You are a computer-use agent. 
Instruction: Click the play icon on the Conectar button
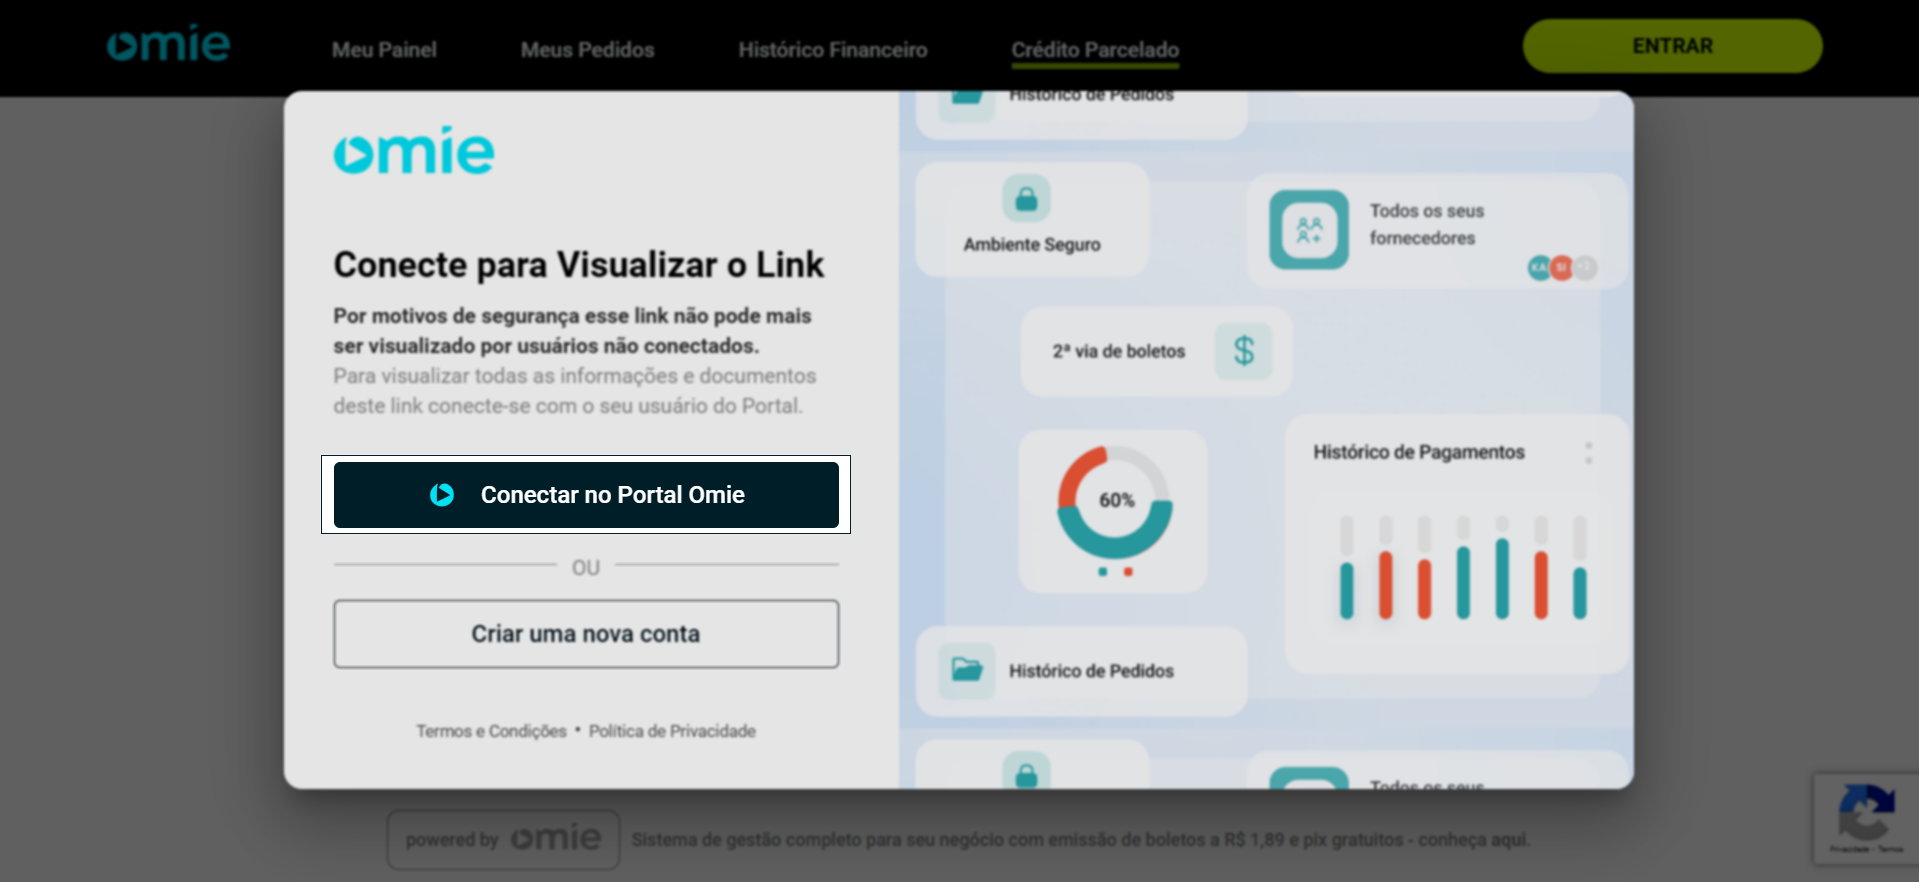tap(442, 495)
